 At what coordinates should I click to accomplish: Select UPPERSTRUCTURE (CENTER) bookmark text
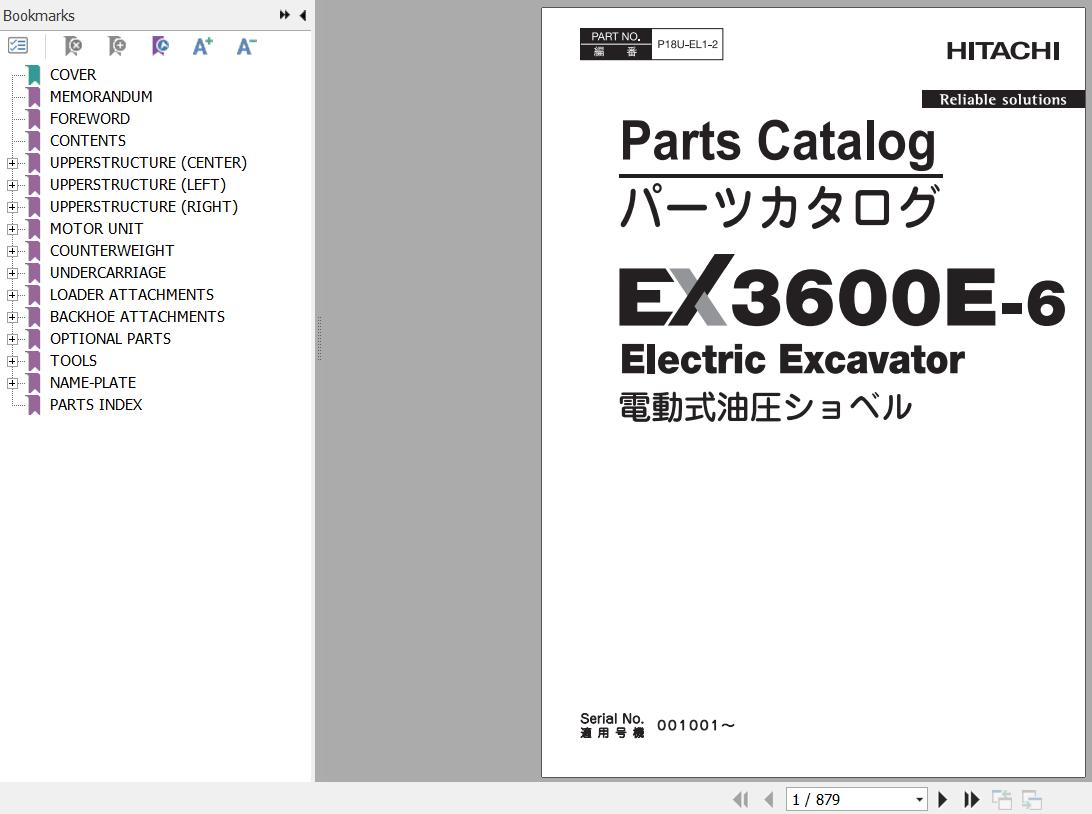148,163
